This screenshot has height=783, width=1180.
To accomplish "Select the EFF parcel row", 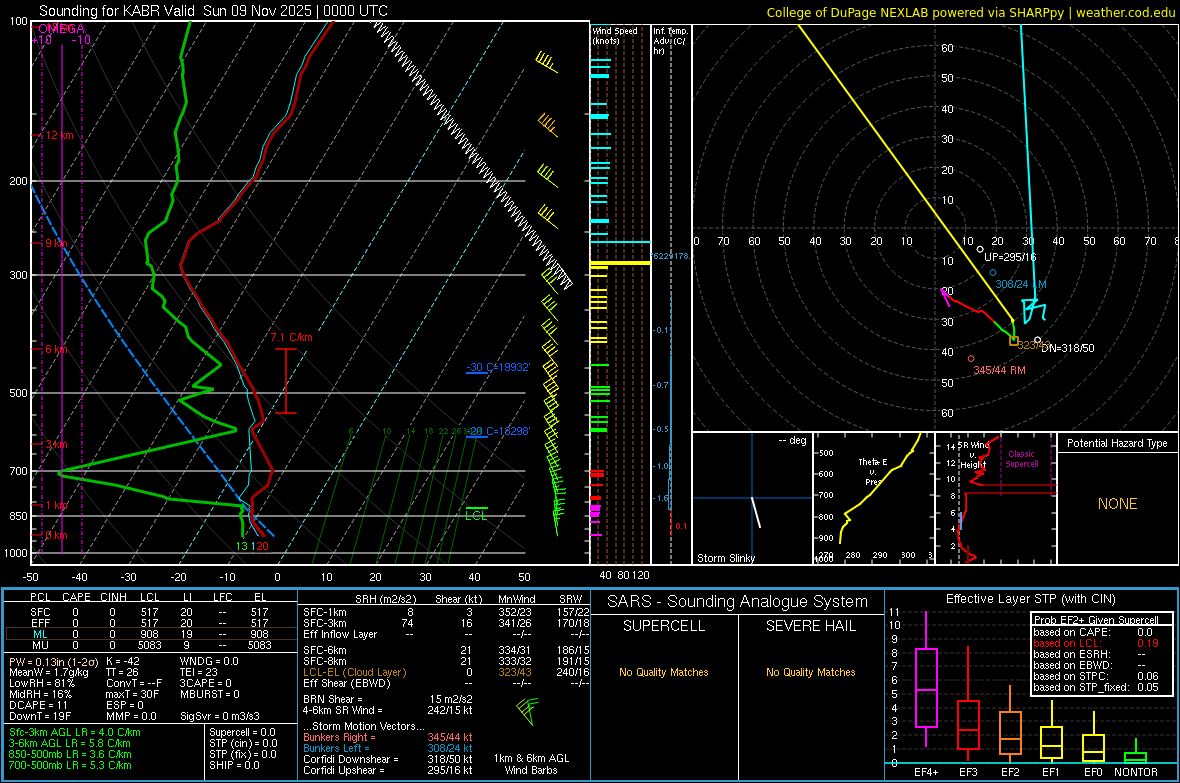I will [151, 623].
